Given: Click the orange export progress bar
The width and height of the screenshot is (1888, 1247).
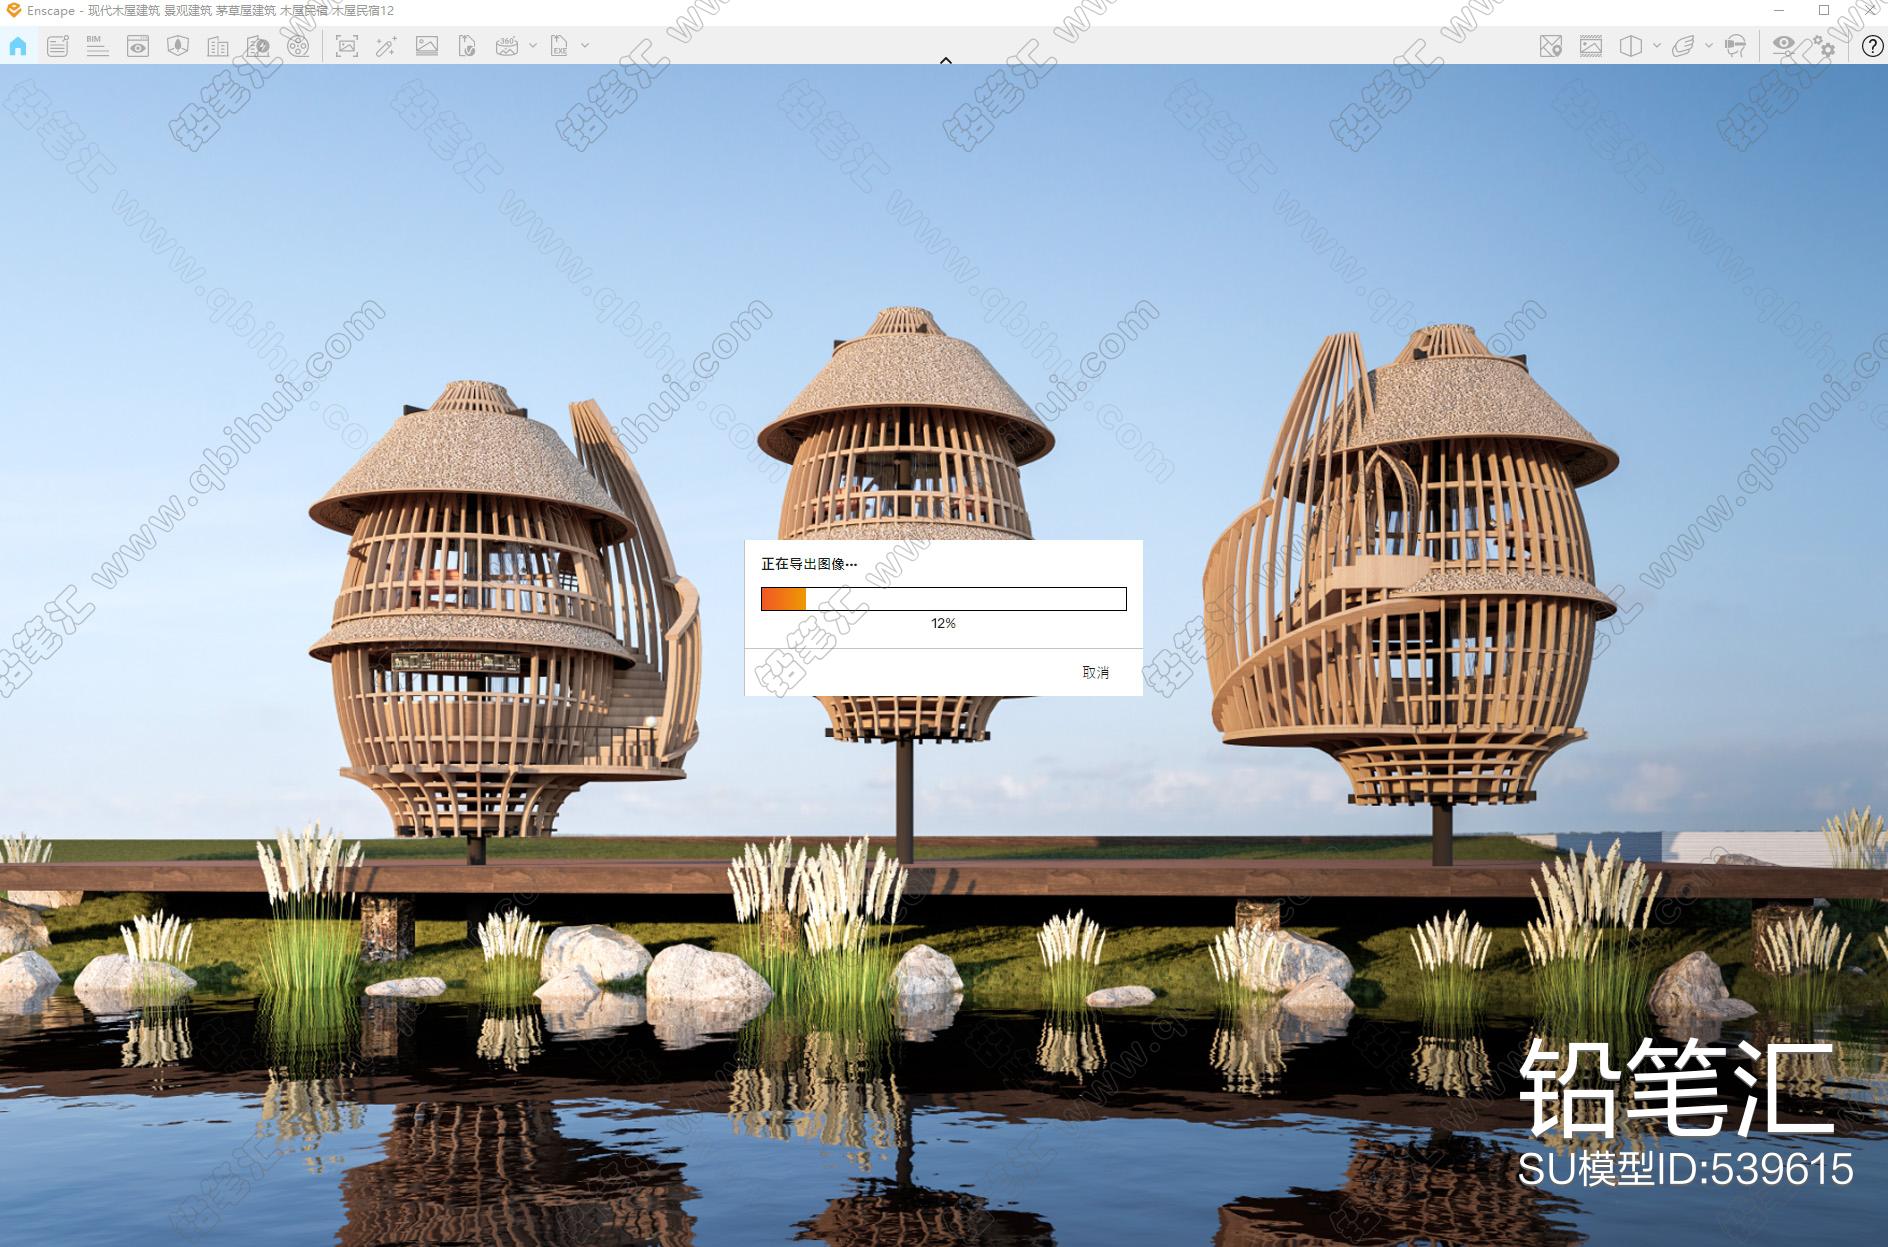Looking at the screenshot, I should [943, 599].
